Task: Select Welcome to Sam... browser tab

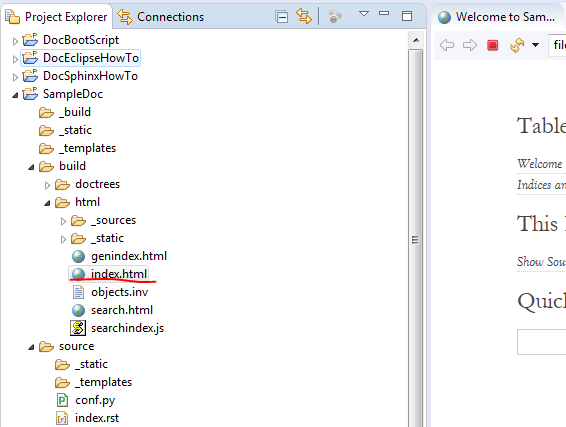Action: point(496,17)
